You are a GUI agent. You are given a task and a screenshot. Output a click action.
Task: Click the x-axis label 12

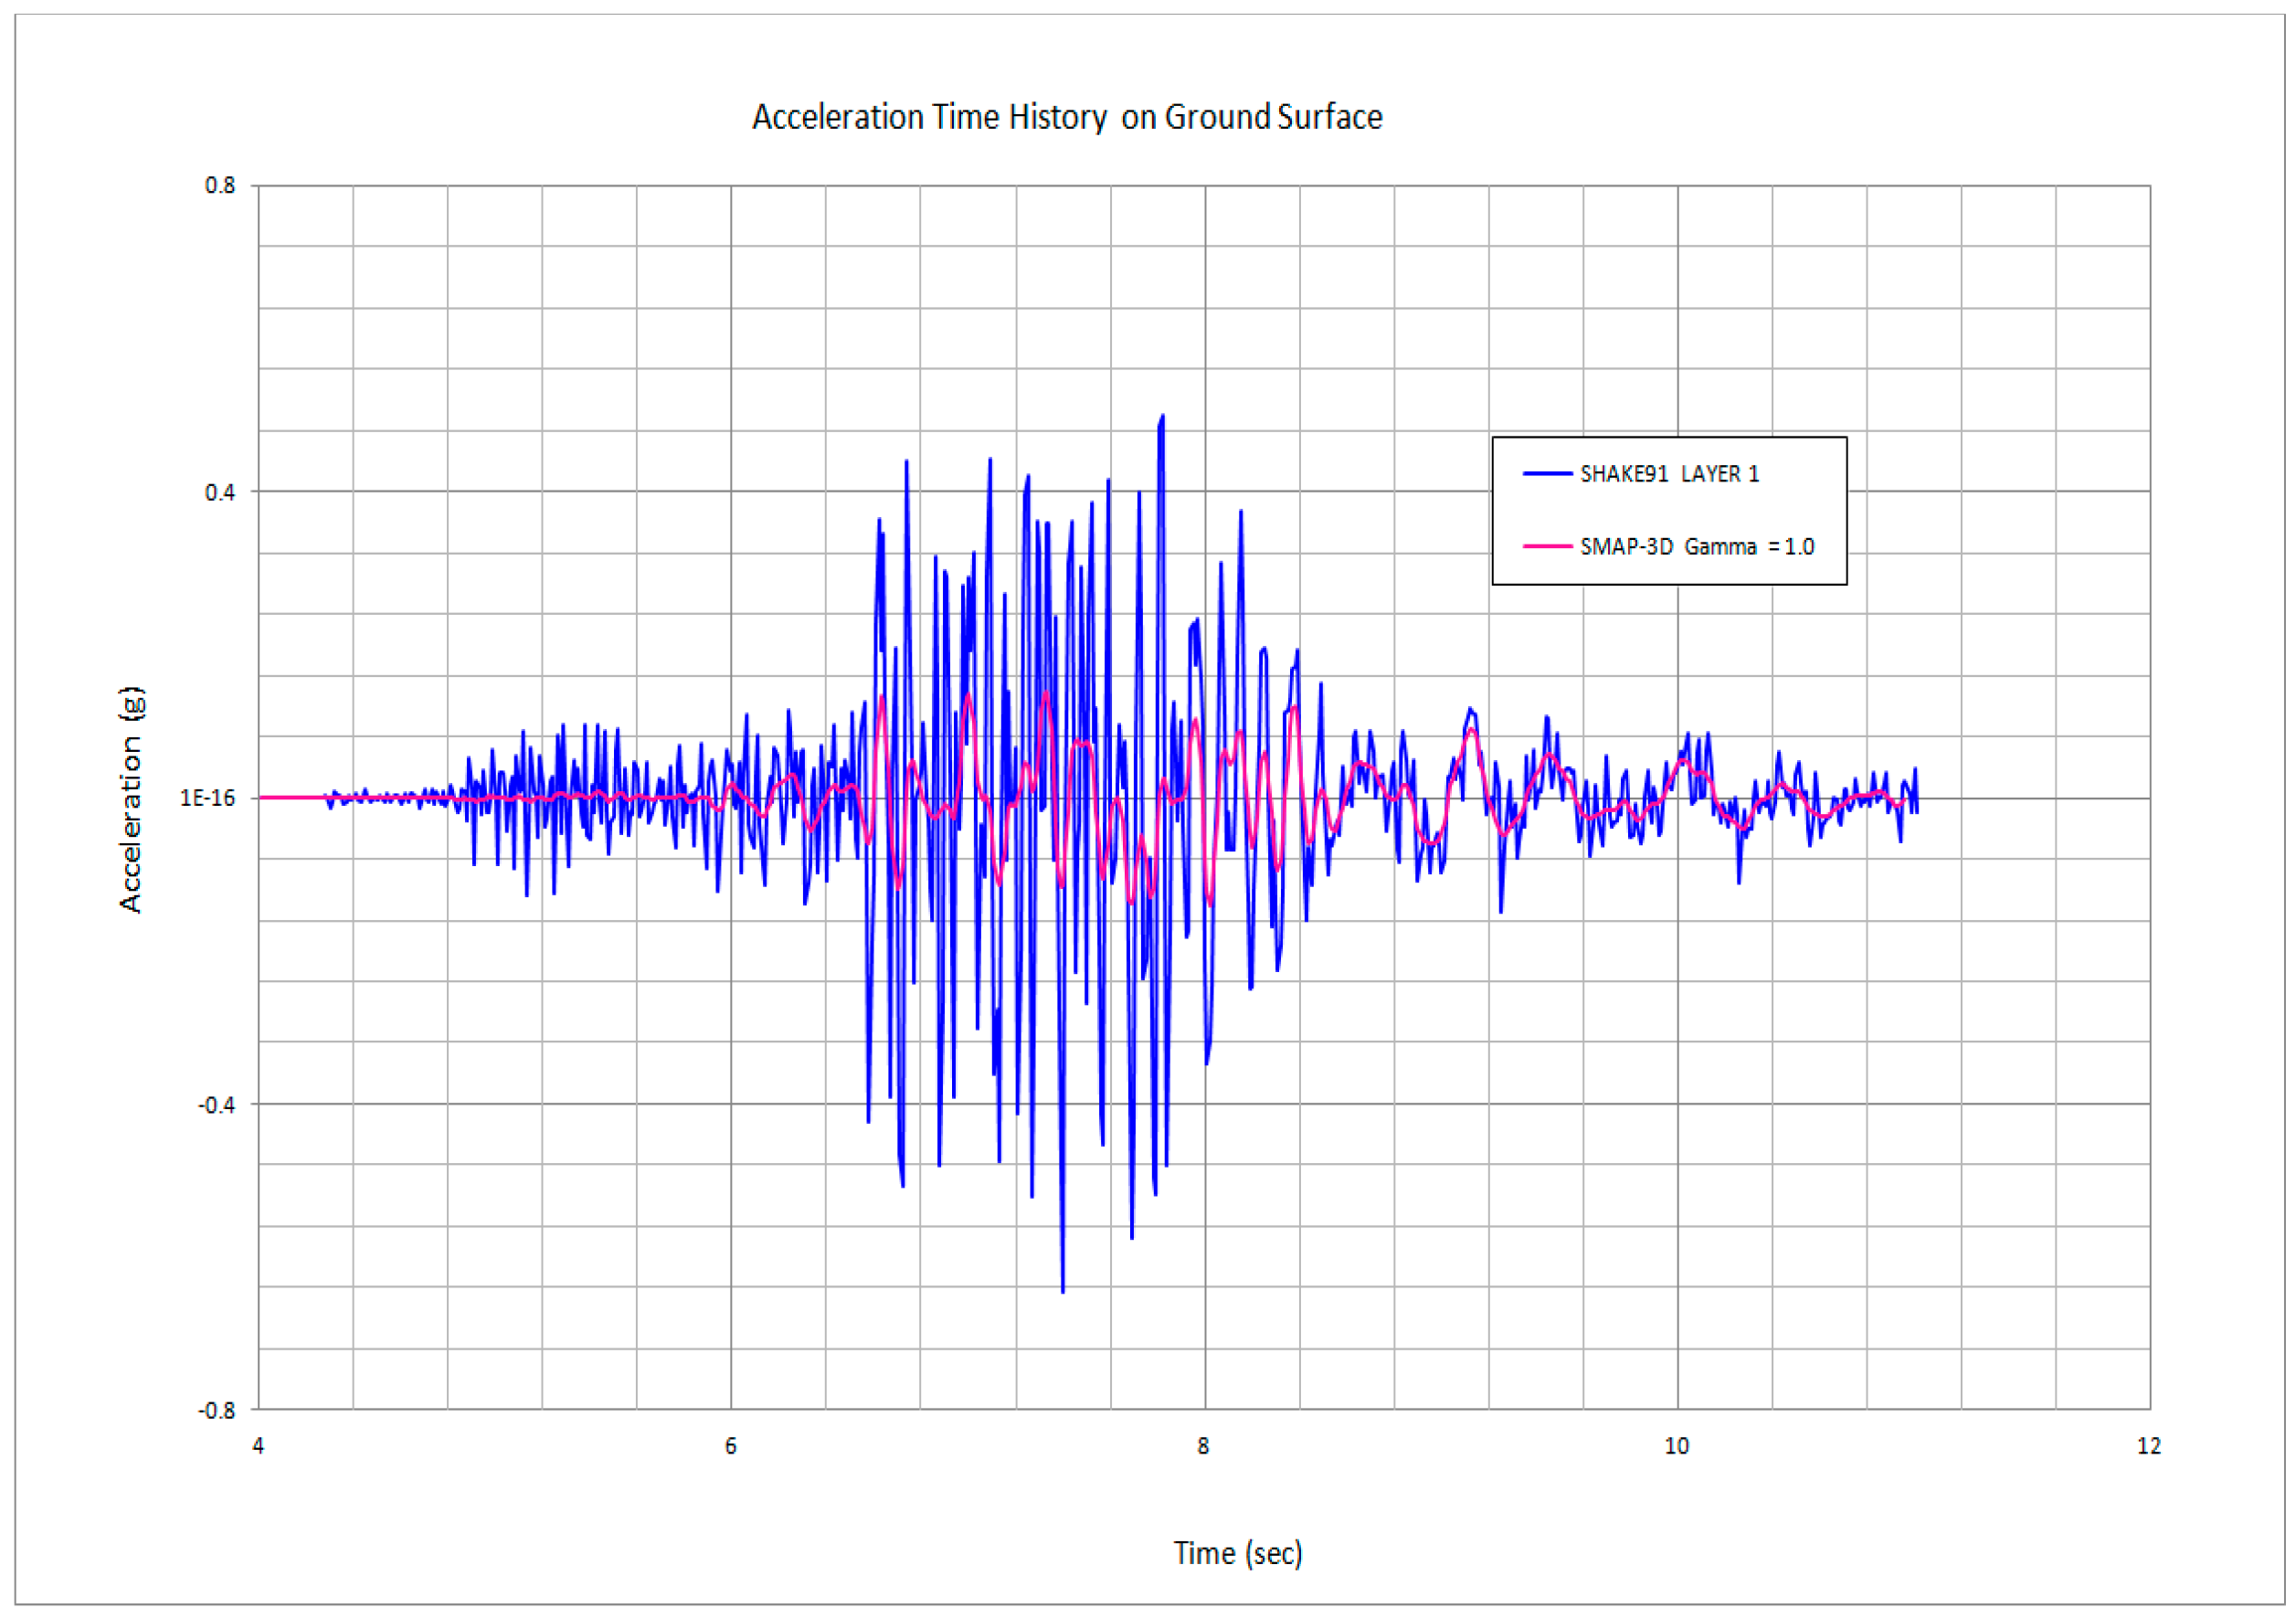pos(2149,1446)
